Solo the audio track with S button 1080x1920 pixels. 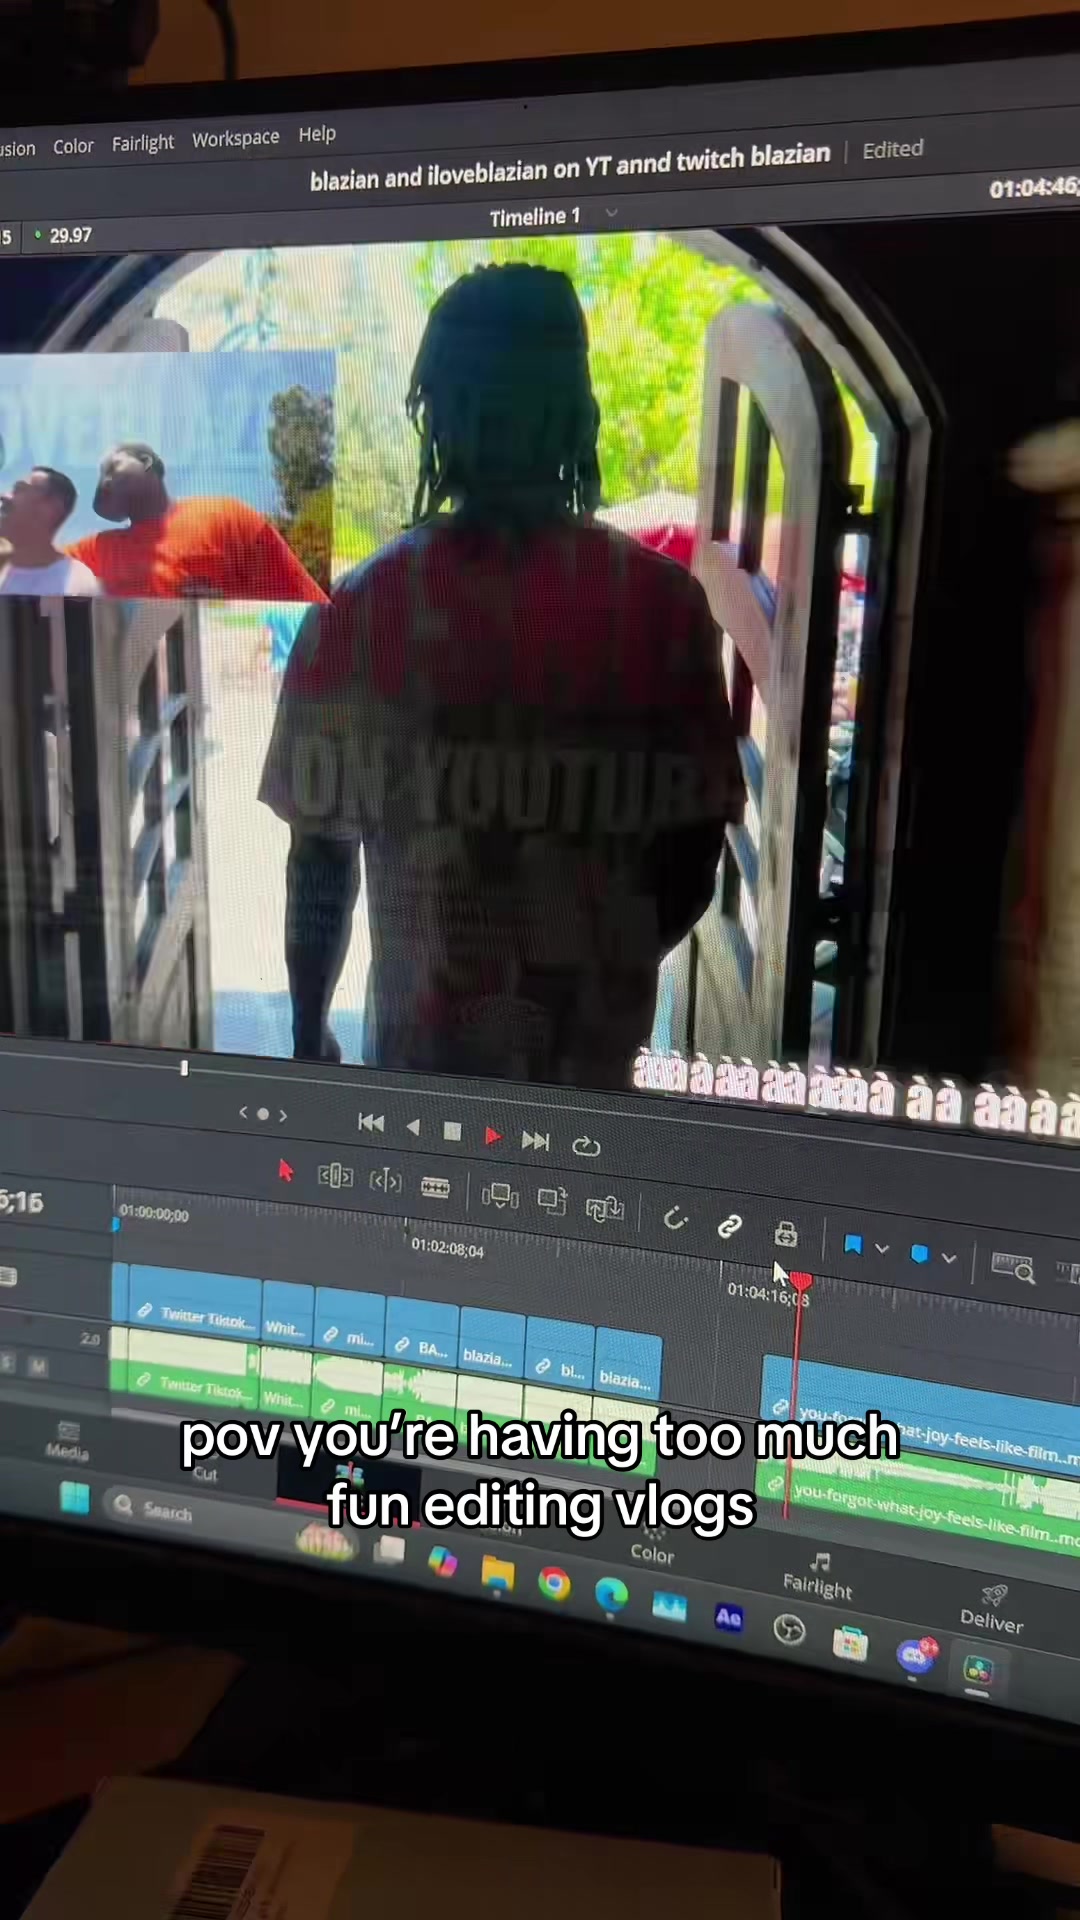tap(9, 1363)
